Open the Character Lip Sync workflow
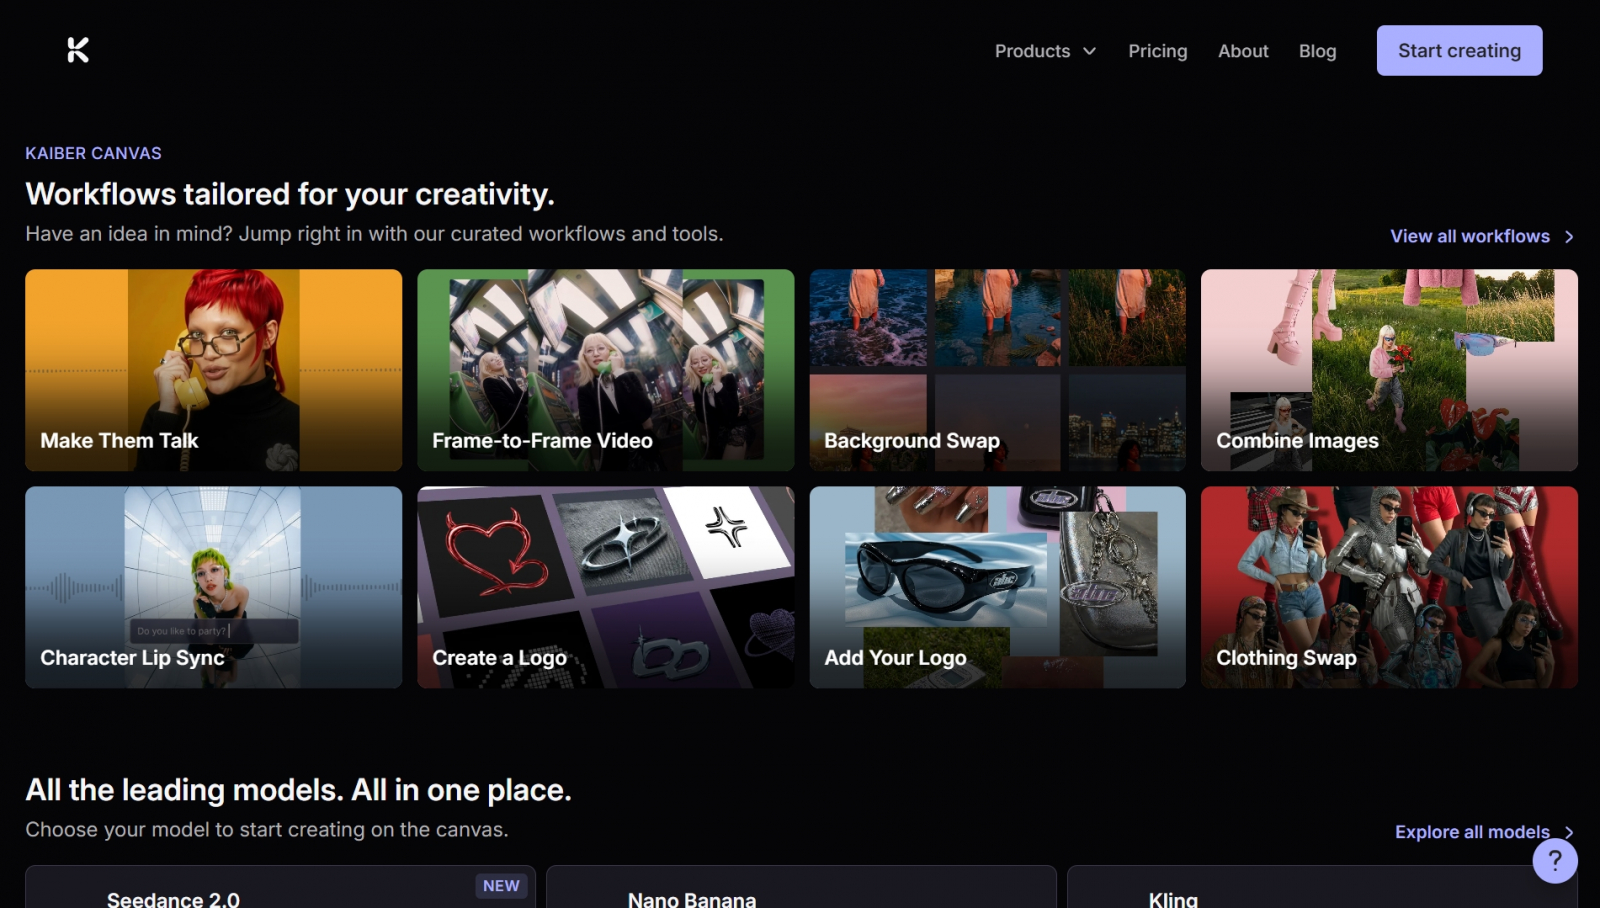The width and height of the screenshot is (1600, 908). pyautogui.click(x=214, y=587)
